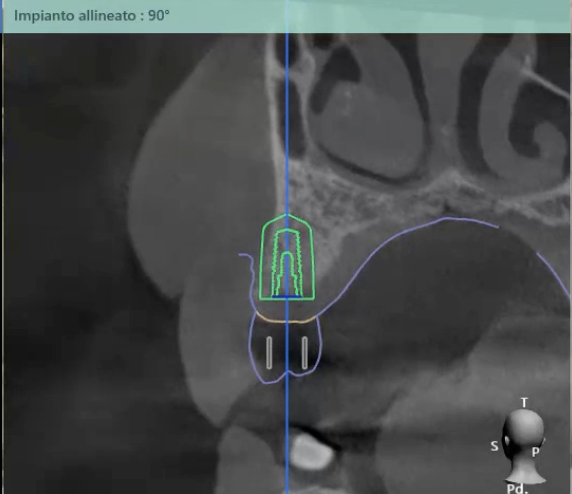Click the S label beside the head model
This screenshot has height=494, width=572.
click(494, 446)
